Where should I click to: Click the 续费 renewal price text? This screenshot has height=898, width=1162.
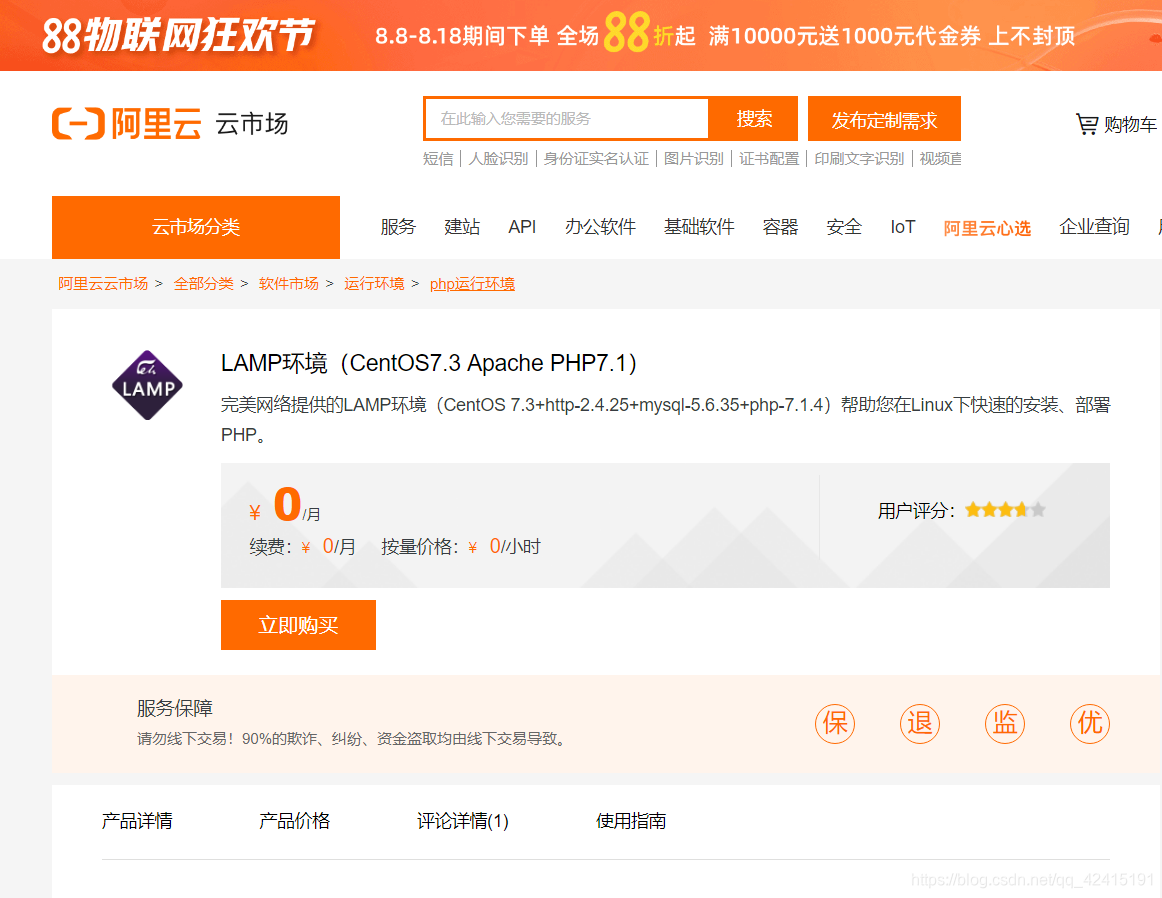pos(302,547)
